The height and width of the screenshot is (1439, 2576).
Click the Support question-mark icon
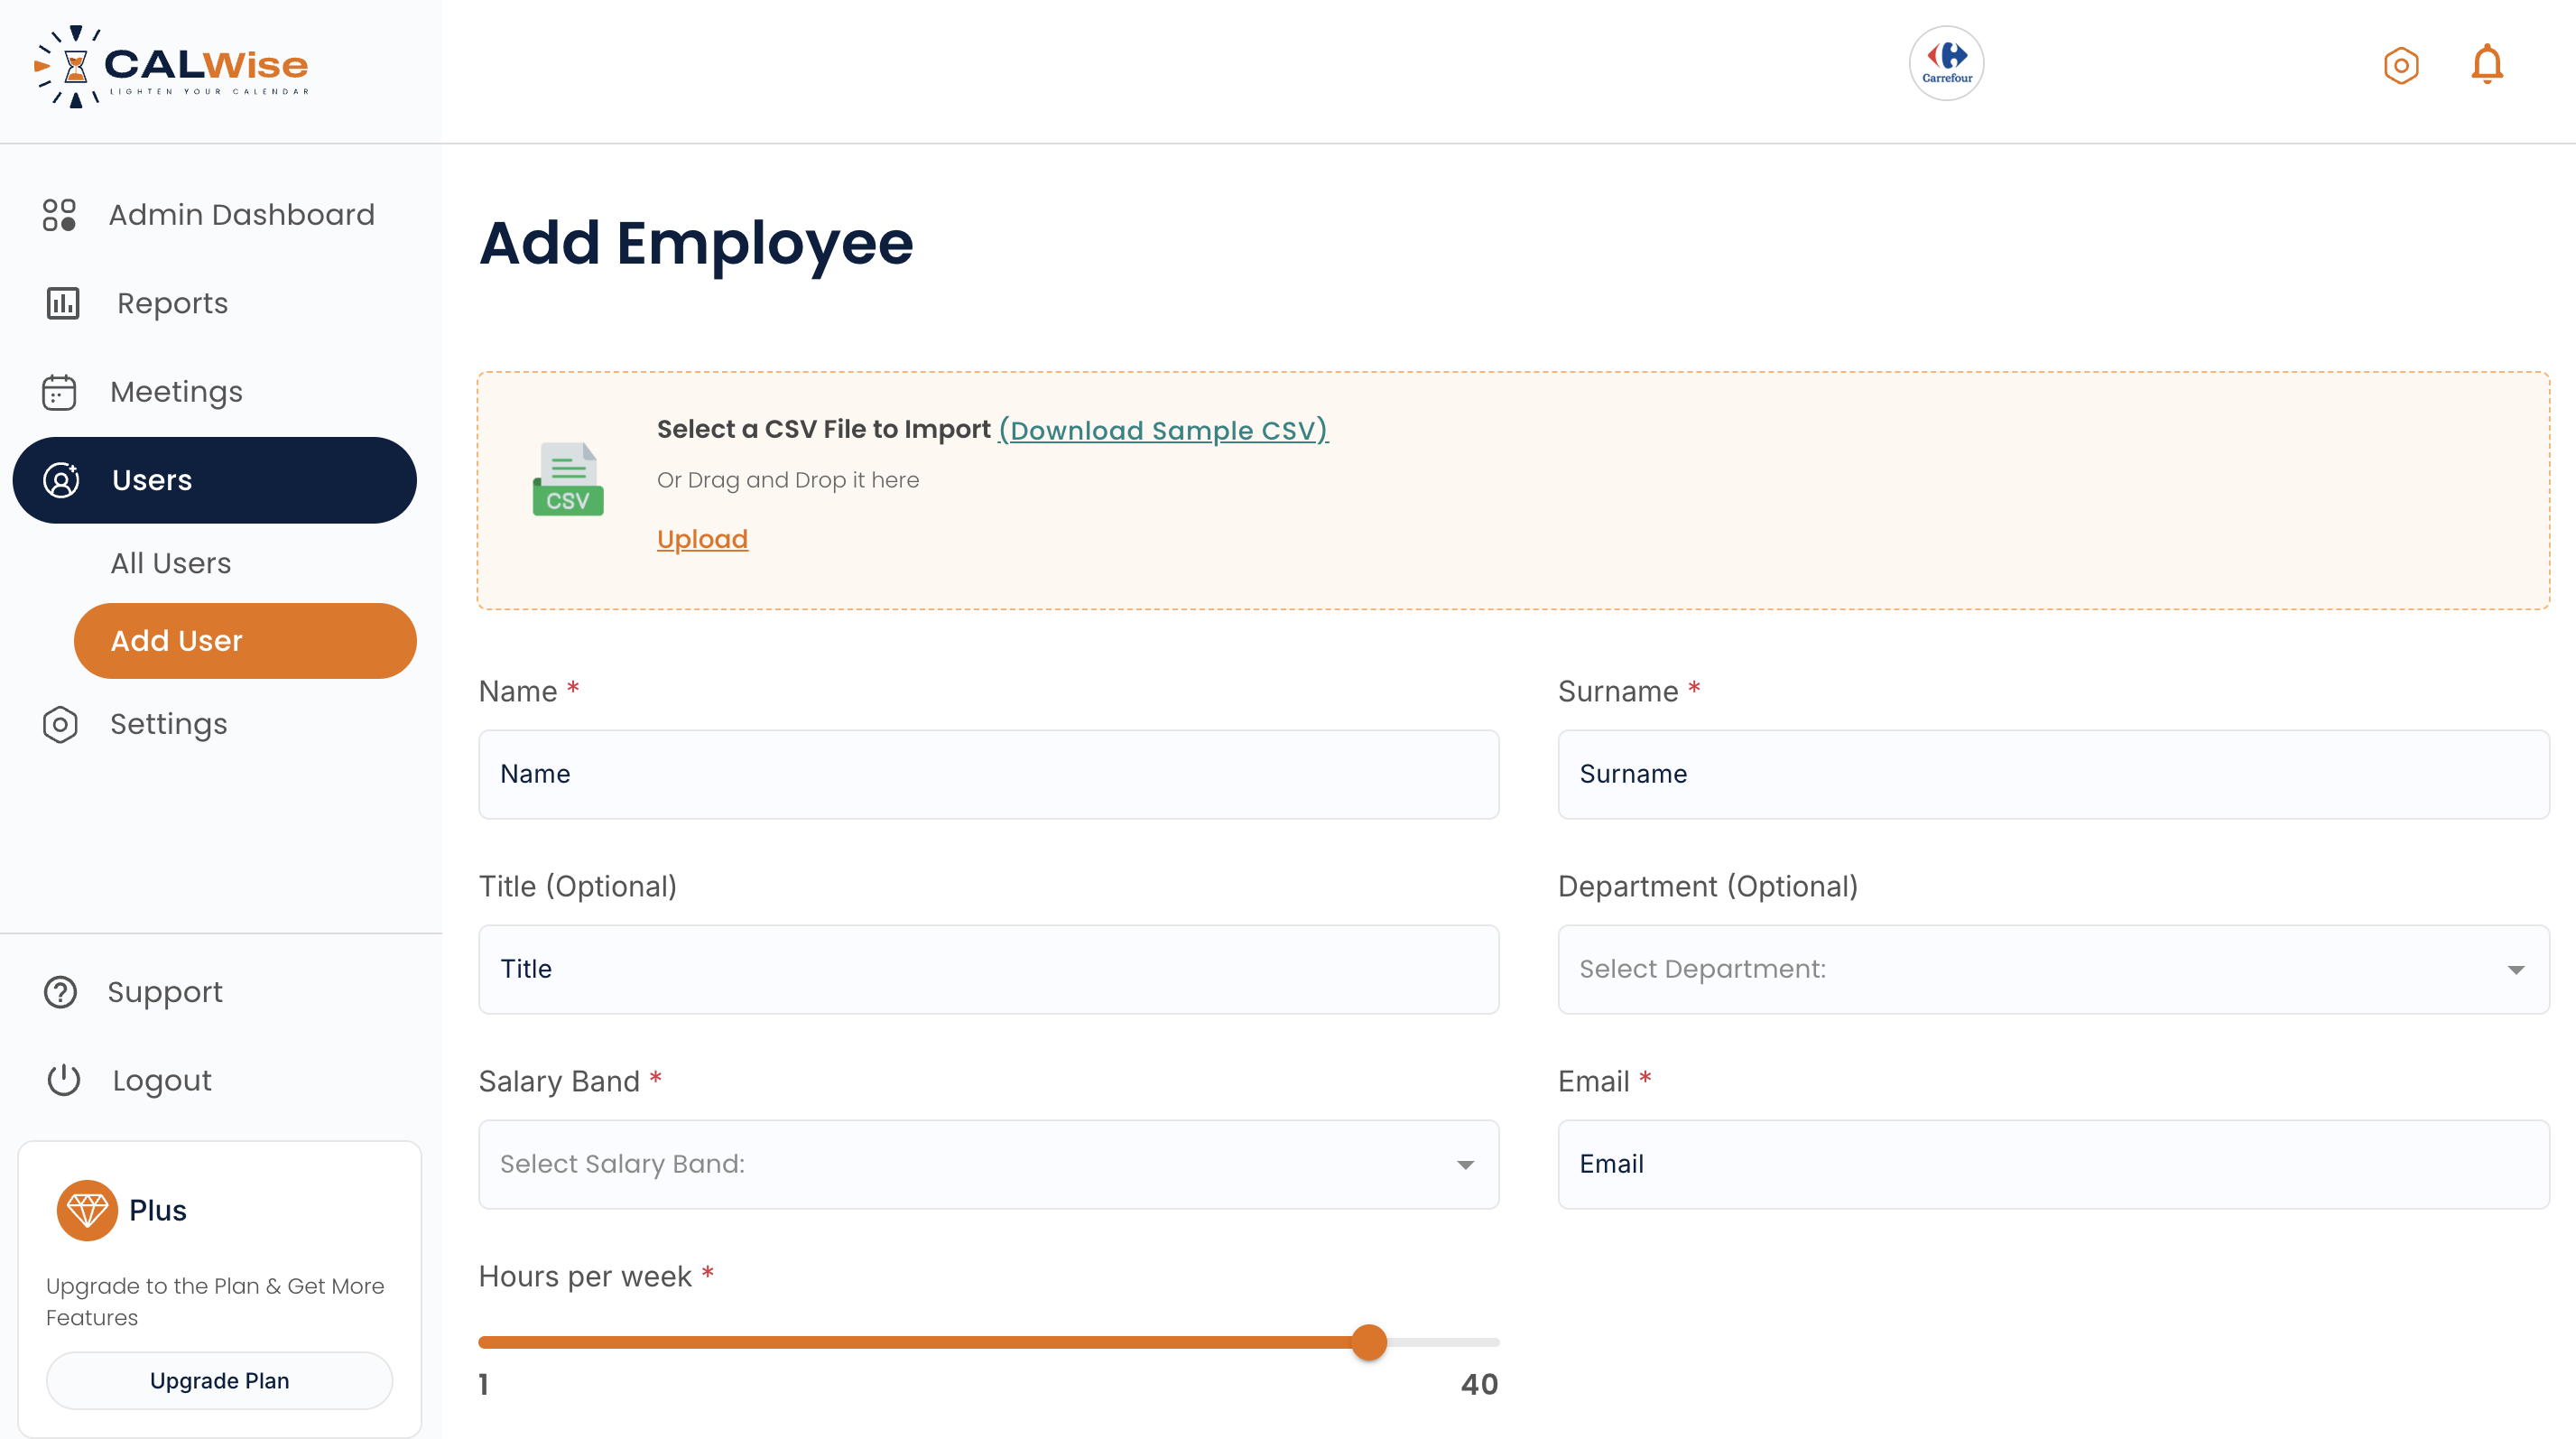pos(59,991)
